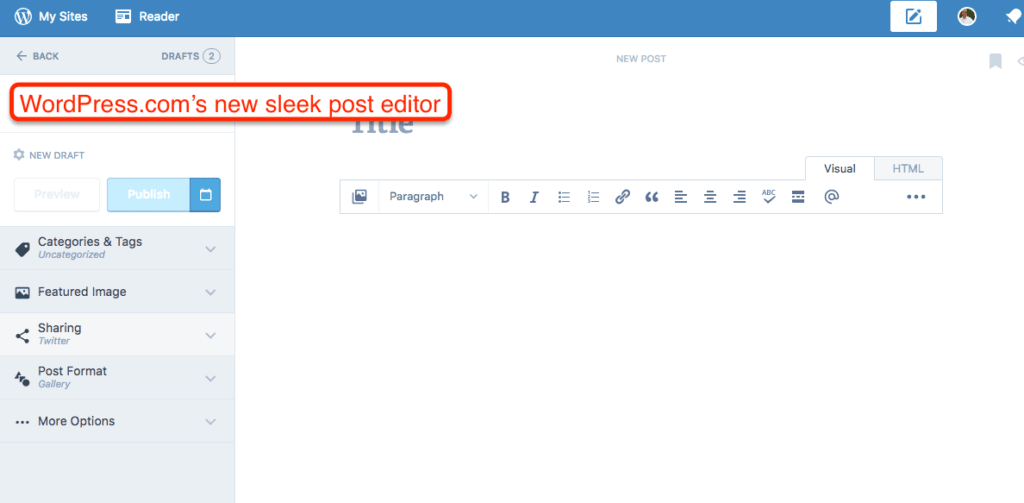Open the Reader
The height and width of the screenshot is (503, 1024).
(x=147, y=17)
